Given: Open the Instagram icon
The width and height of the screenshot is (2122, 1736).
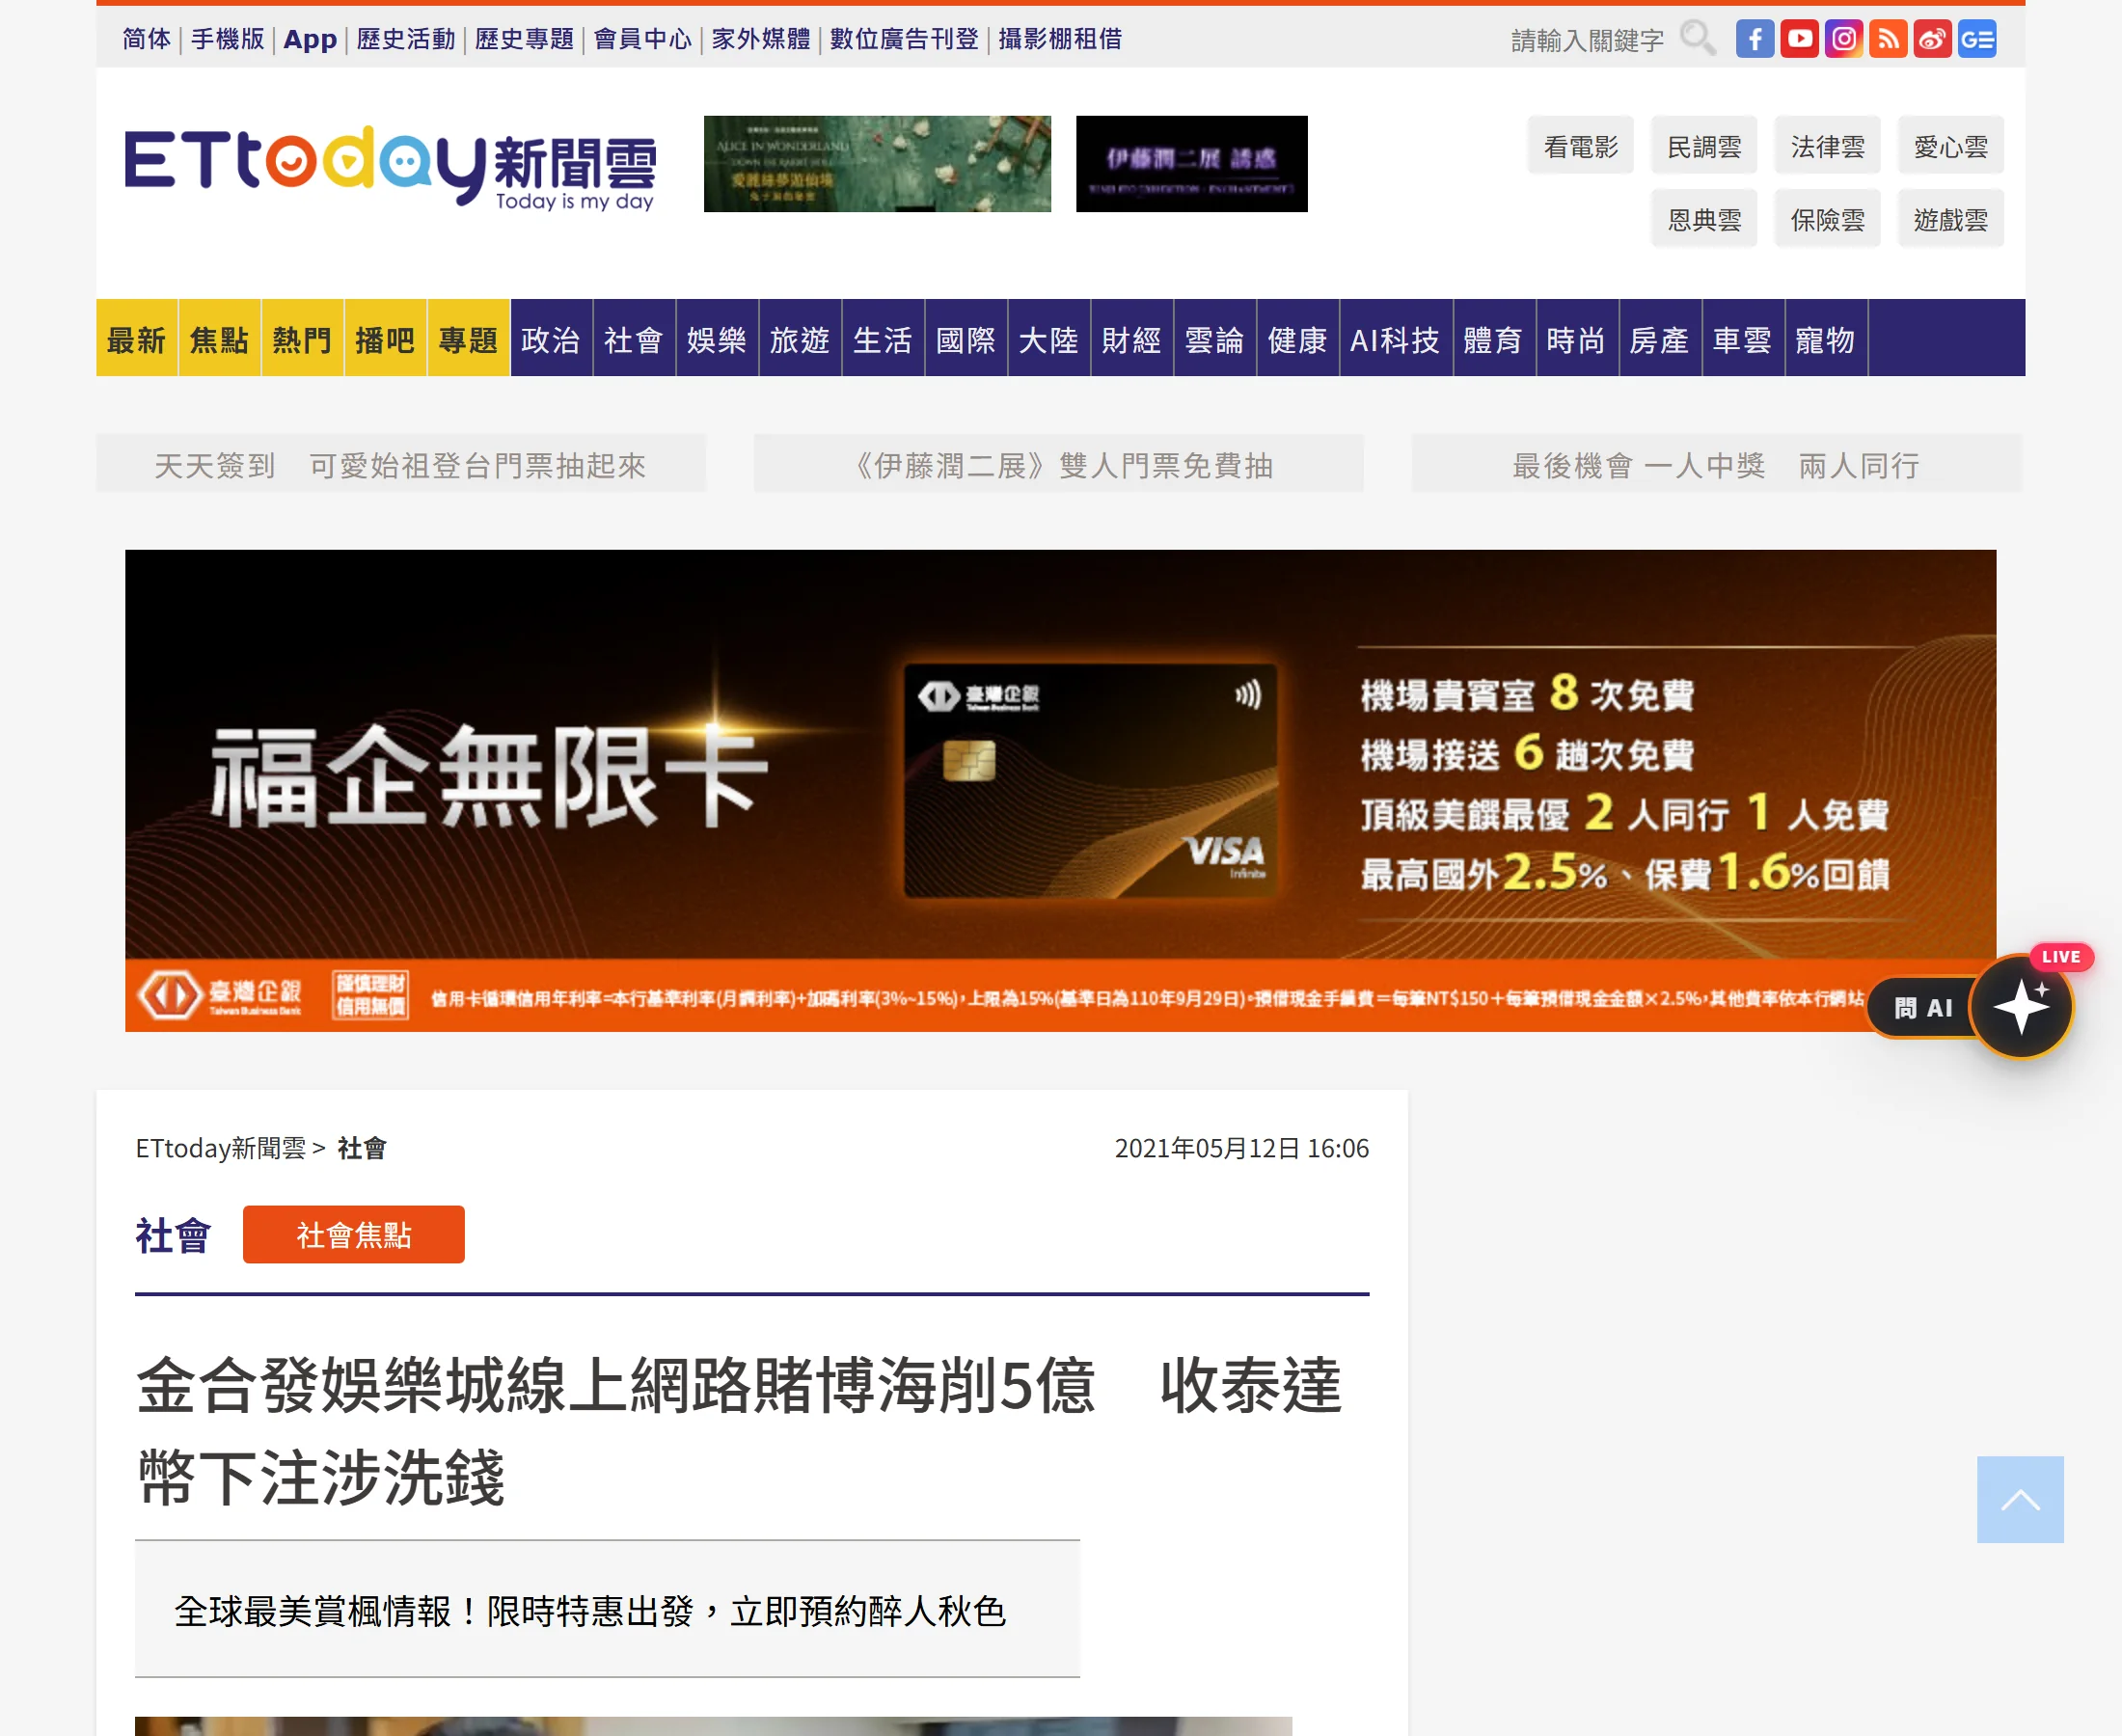Looking at the screenshot, I should tap(1843, 39).
